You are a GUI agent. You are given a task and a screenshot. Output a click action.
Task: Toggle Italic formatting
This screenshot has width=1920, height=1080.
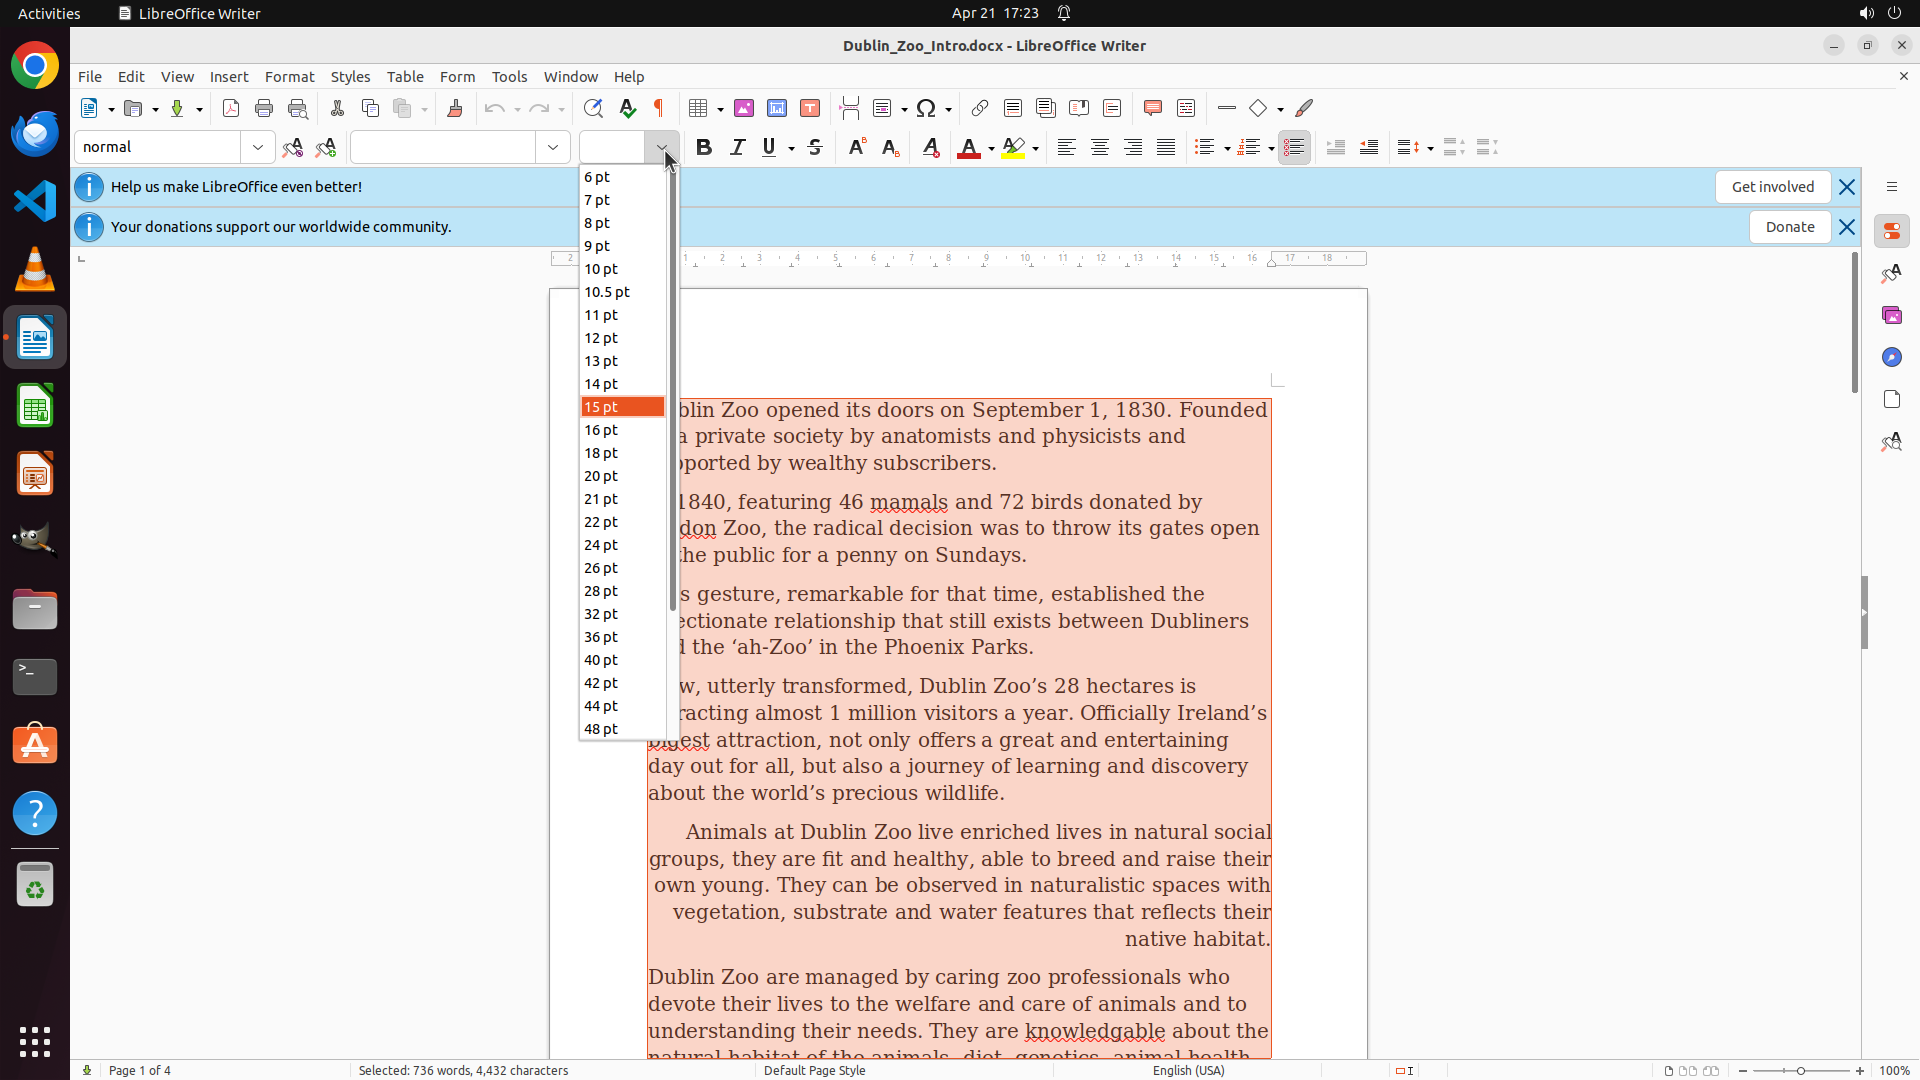tap(737, 147)
